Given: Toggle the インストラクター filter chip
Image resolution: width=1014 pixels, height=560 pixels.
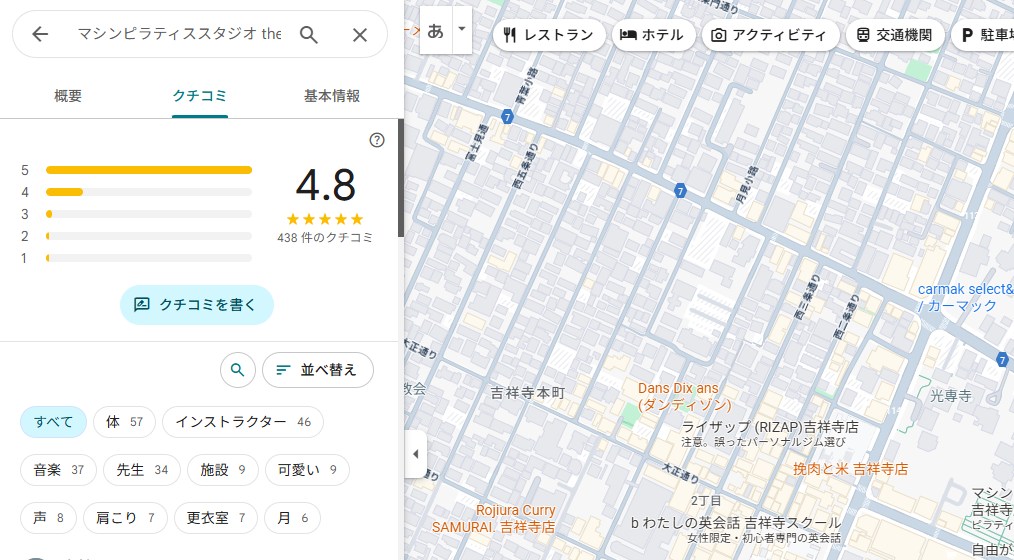Looking at the screenshot, I should [243, 422].
